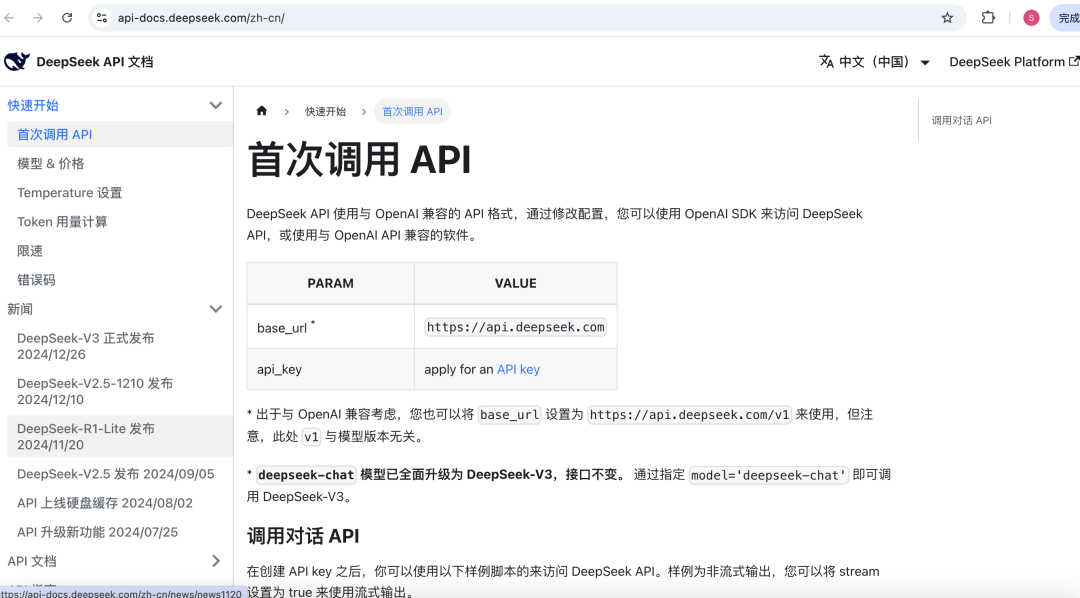Expand the API 文档 sidebar section chevron
The width and height of the screenshot is (1080, 598).
pyautogui.click(x=216, y=561)
